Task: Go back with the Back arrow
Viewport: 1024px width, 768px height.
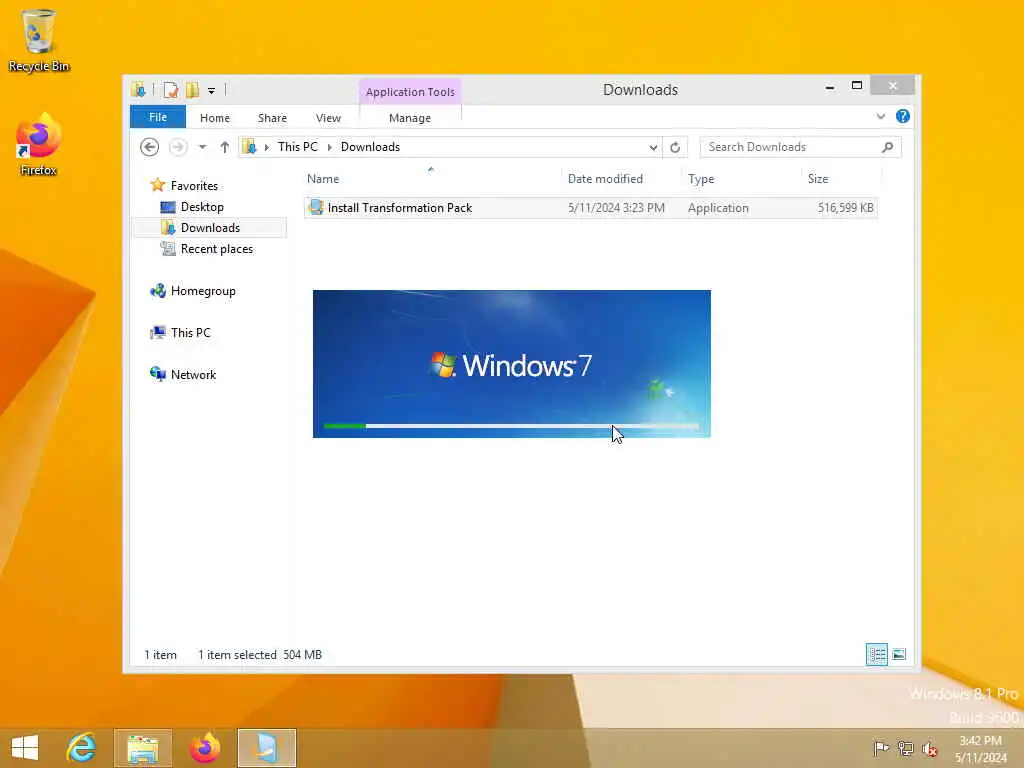Action: 150,147
